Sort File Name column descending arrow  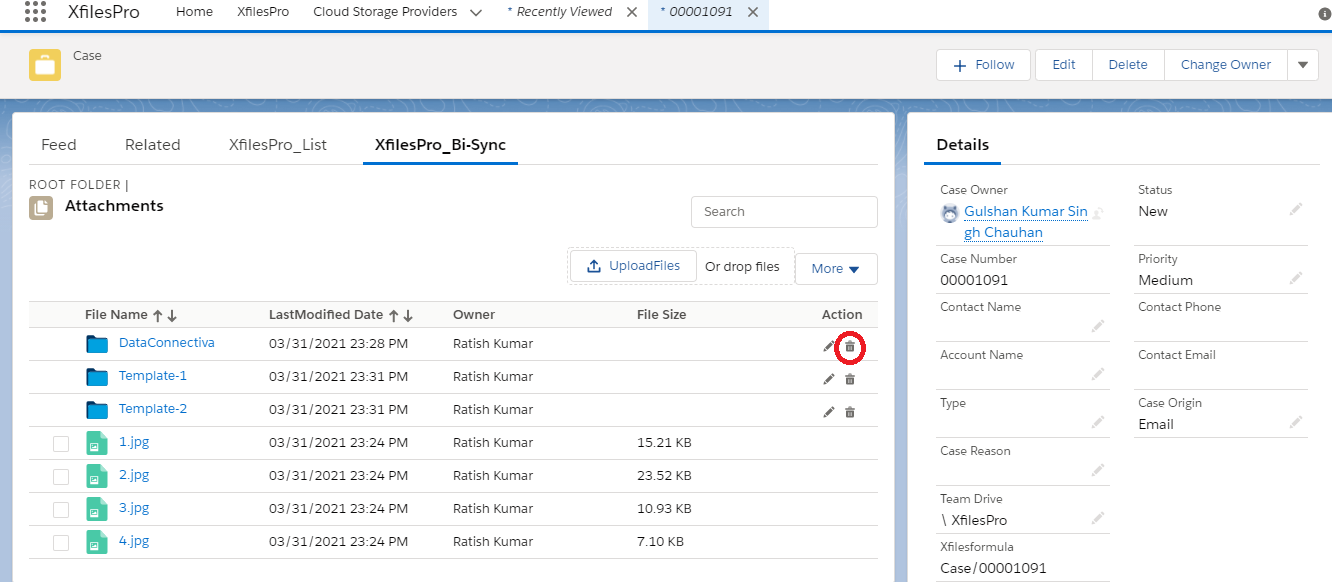click(172, 315)
